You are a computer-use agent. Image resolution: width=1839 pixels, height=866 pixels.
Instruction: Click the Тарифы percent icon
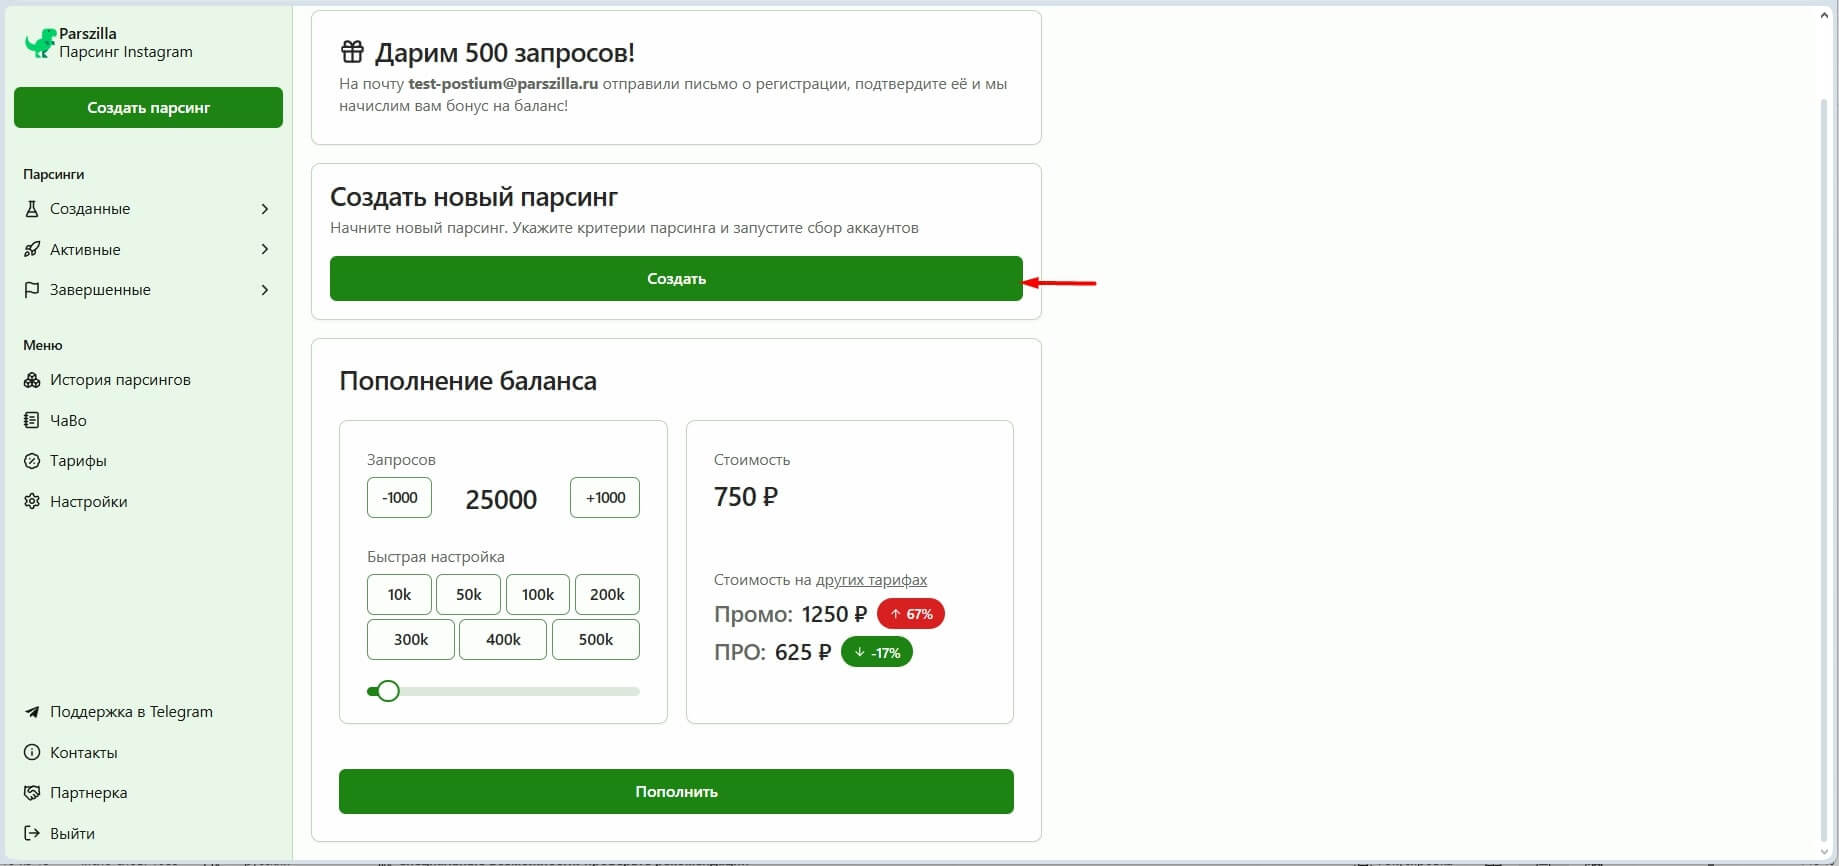click(32, 461)
